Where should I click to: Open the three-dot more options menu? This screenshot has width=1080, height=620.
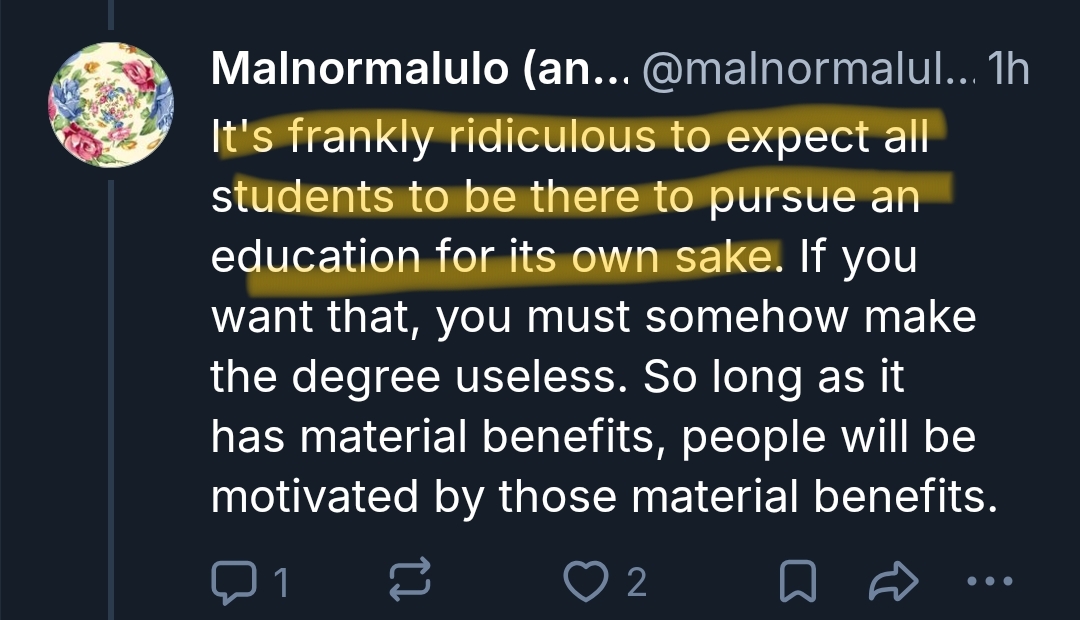coord(991,581)
